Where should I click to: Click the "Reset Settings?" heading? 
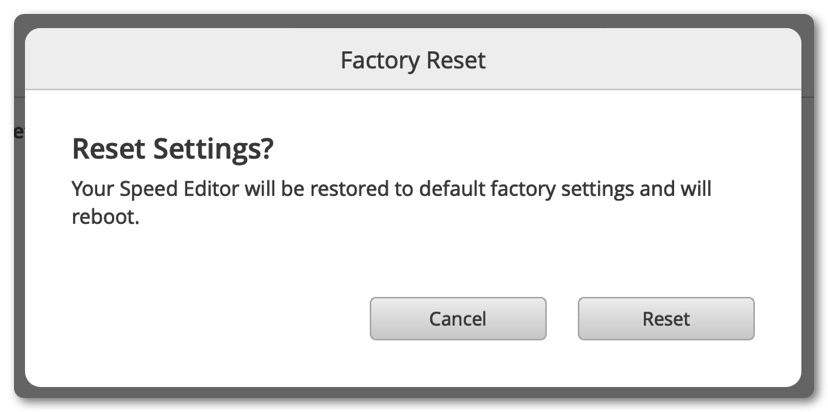click(173, 150)
